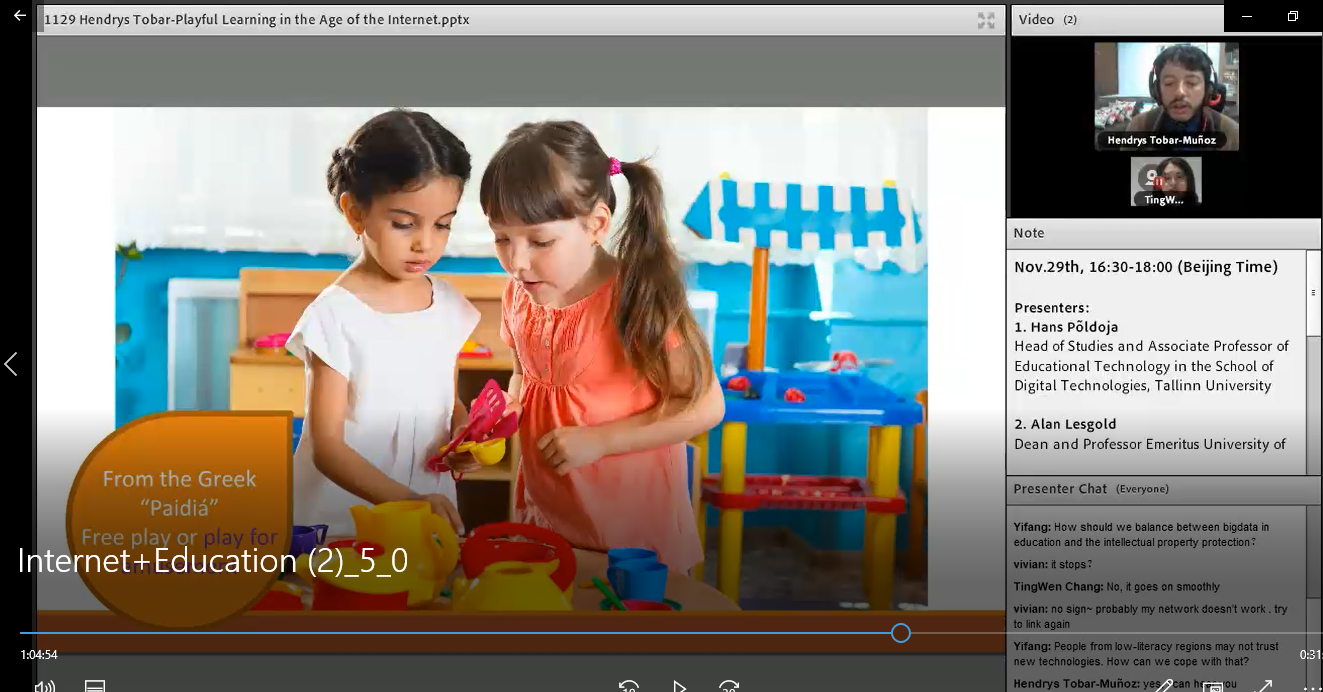This screenshot has width=1323, height=692.
Task: Click the Note panel scrollbar
Action: [x=1313, y=293]
